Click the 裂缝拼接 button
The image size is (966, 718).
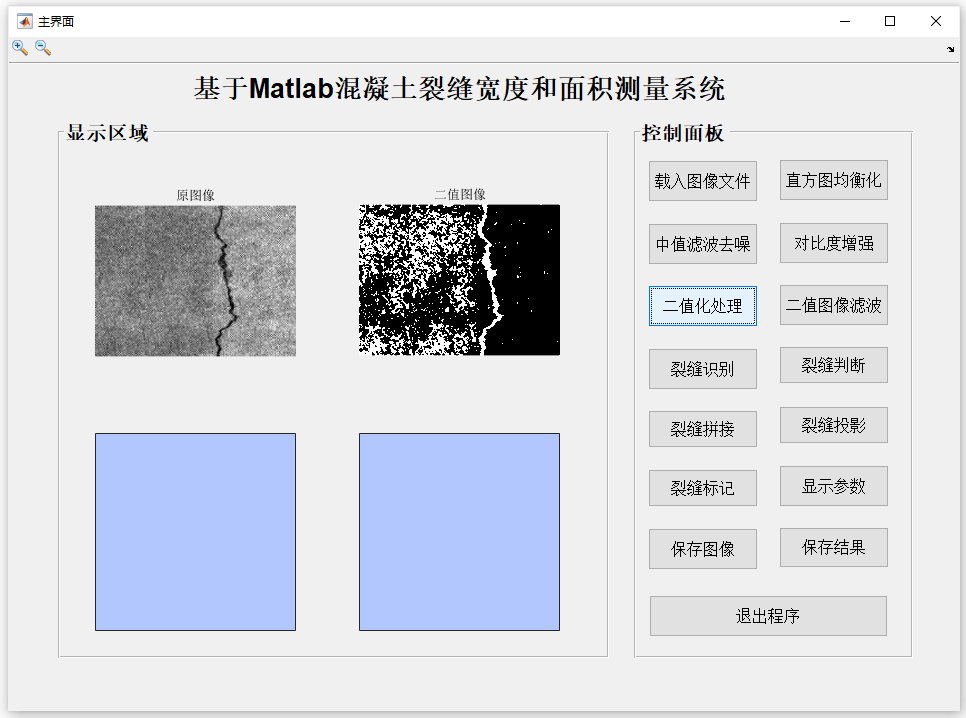point(702,429)
